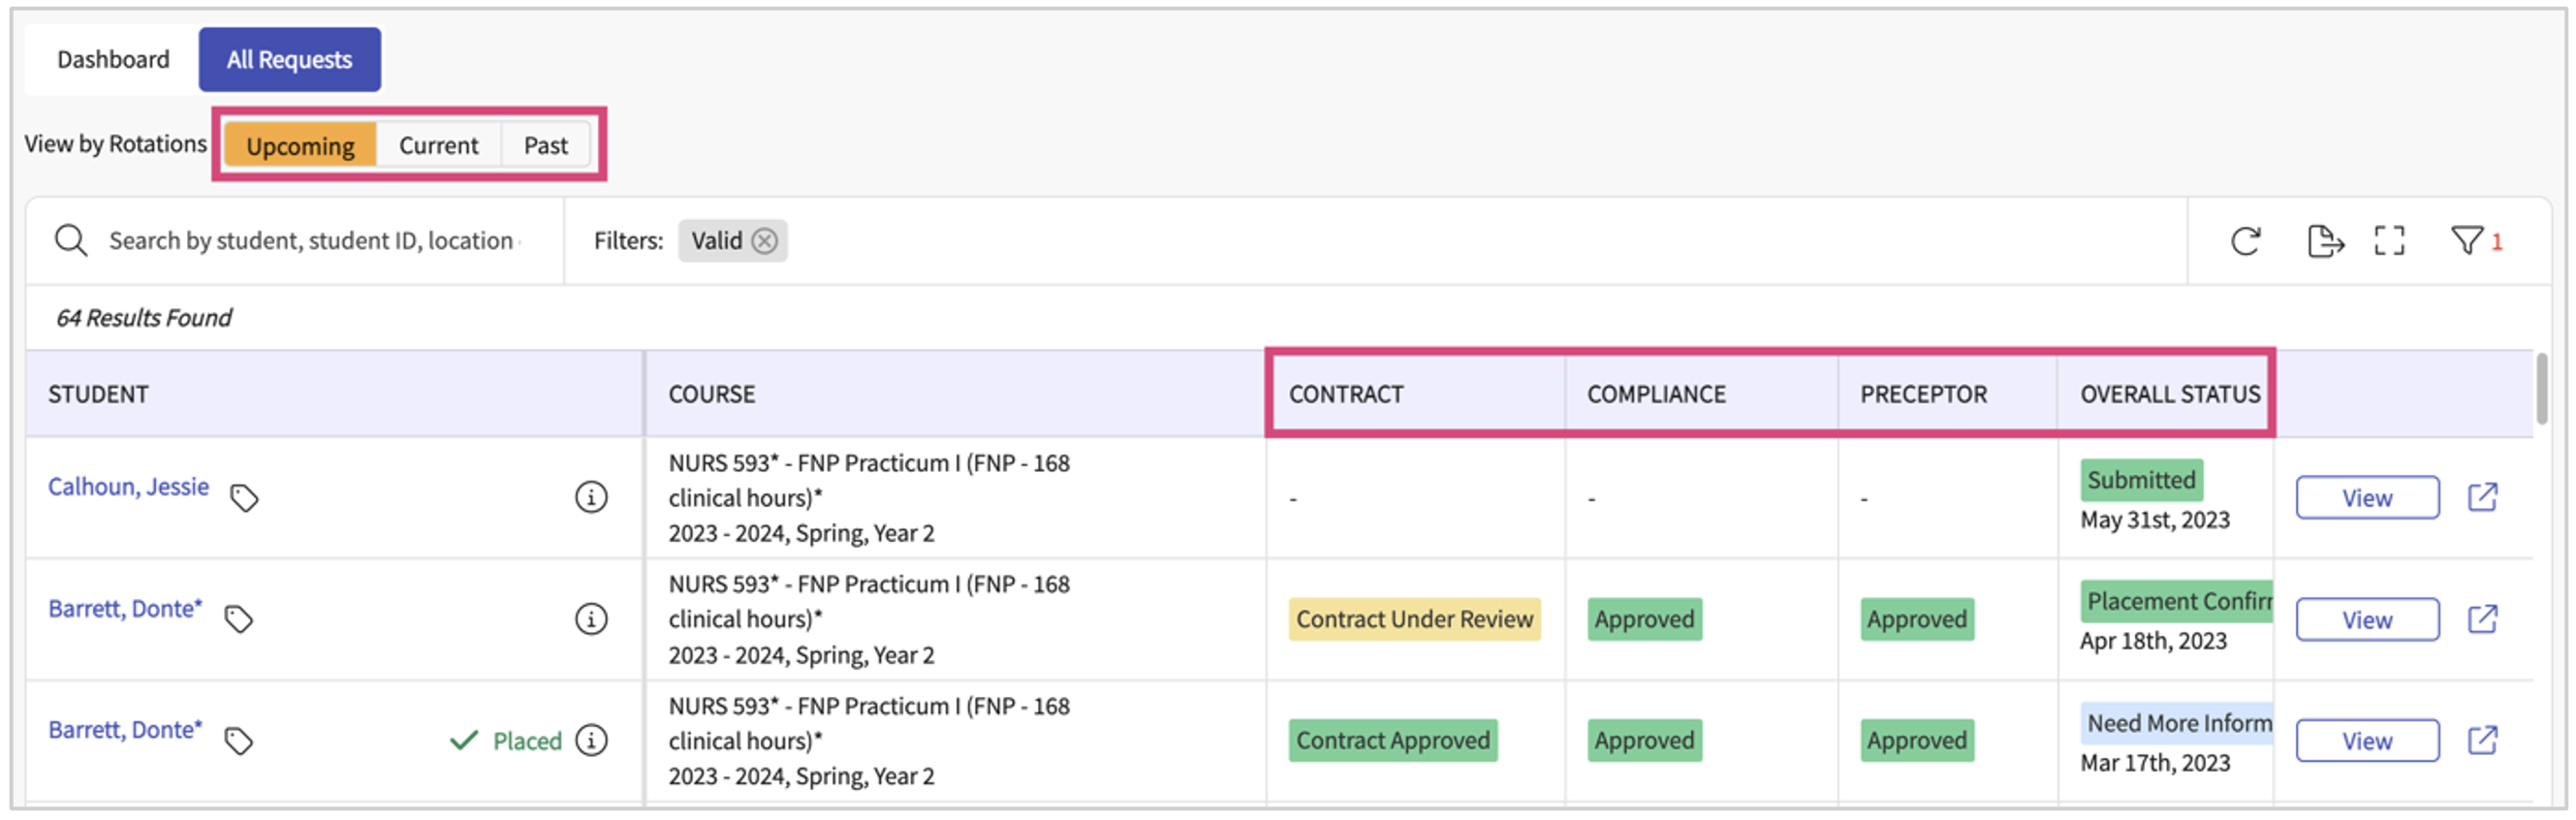Viewport: 2576px width, 820px height.
Task: Remove the Valid filter chip
Action: coord(765,241)
